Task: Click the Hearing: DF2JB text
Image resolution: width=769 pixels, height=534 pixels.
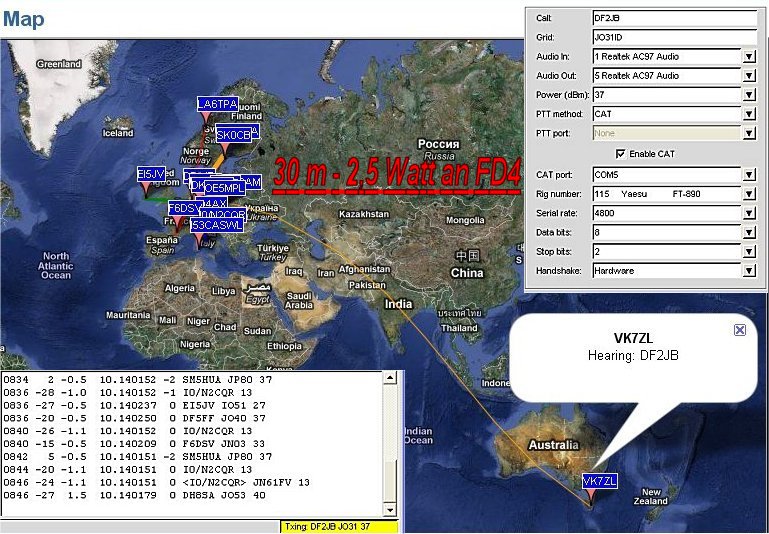Action: point(633,356)
